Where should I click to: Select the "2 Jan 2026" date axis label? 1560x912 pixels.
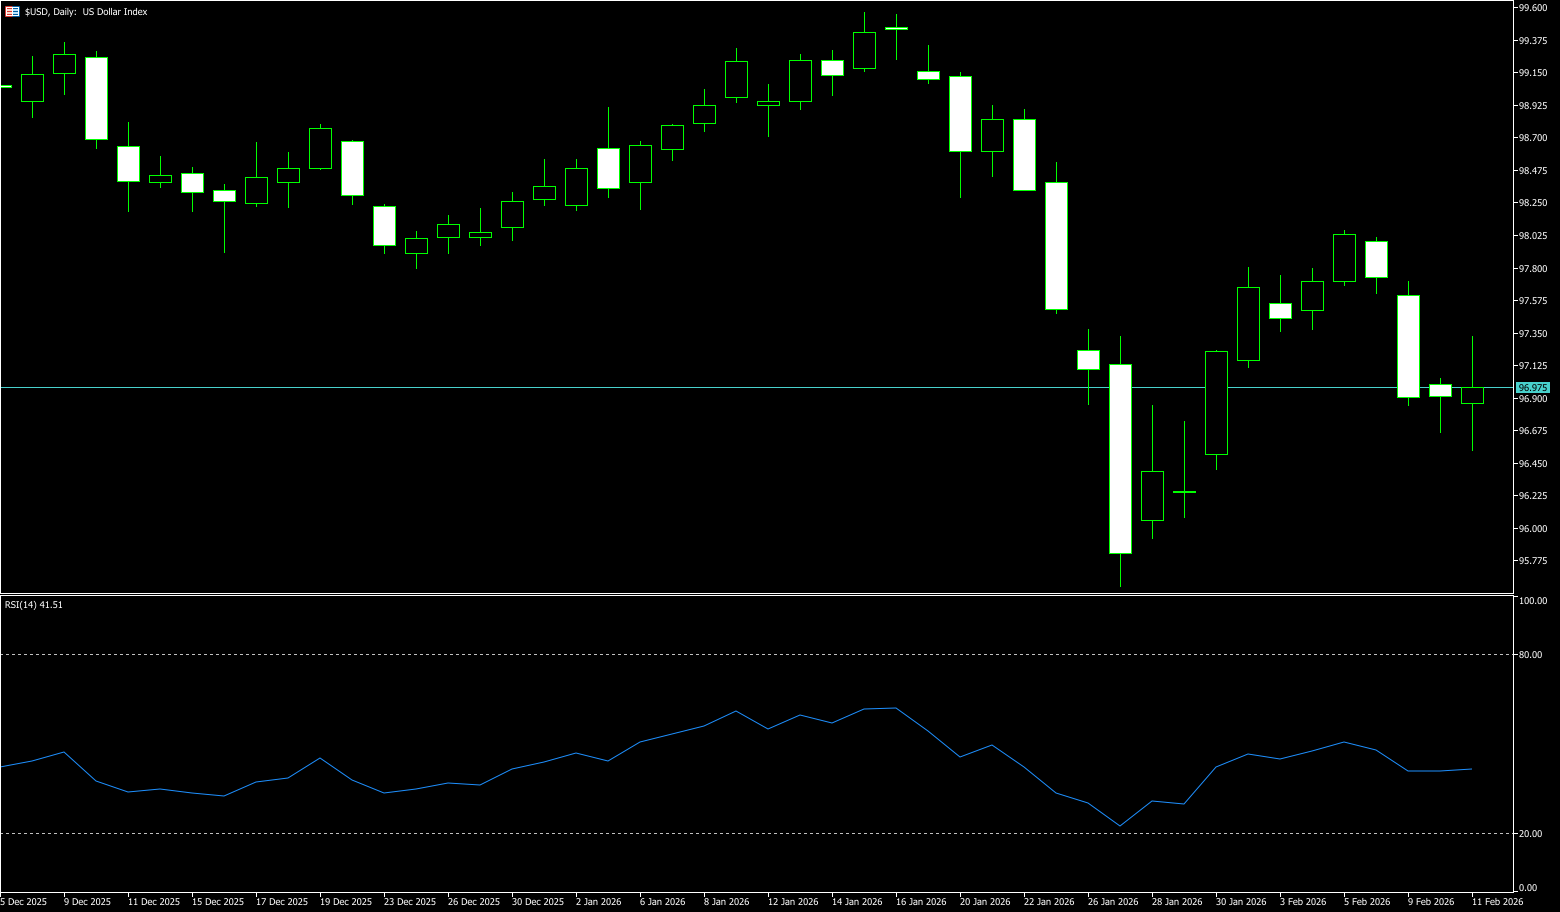click(598, 902)
